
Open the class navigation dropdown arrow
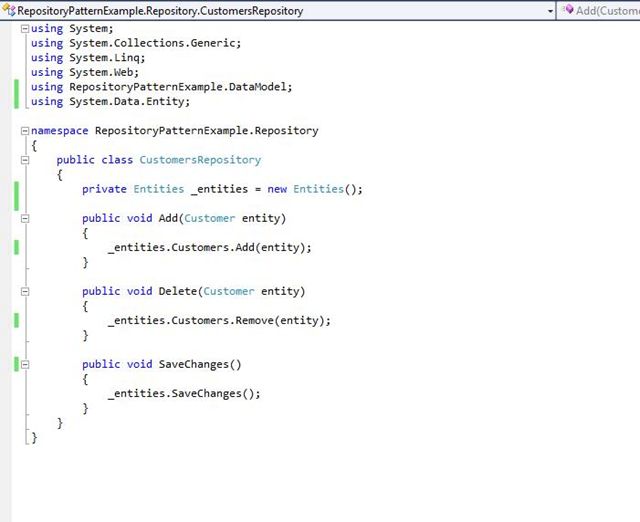click(x=550, y=10)
